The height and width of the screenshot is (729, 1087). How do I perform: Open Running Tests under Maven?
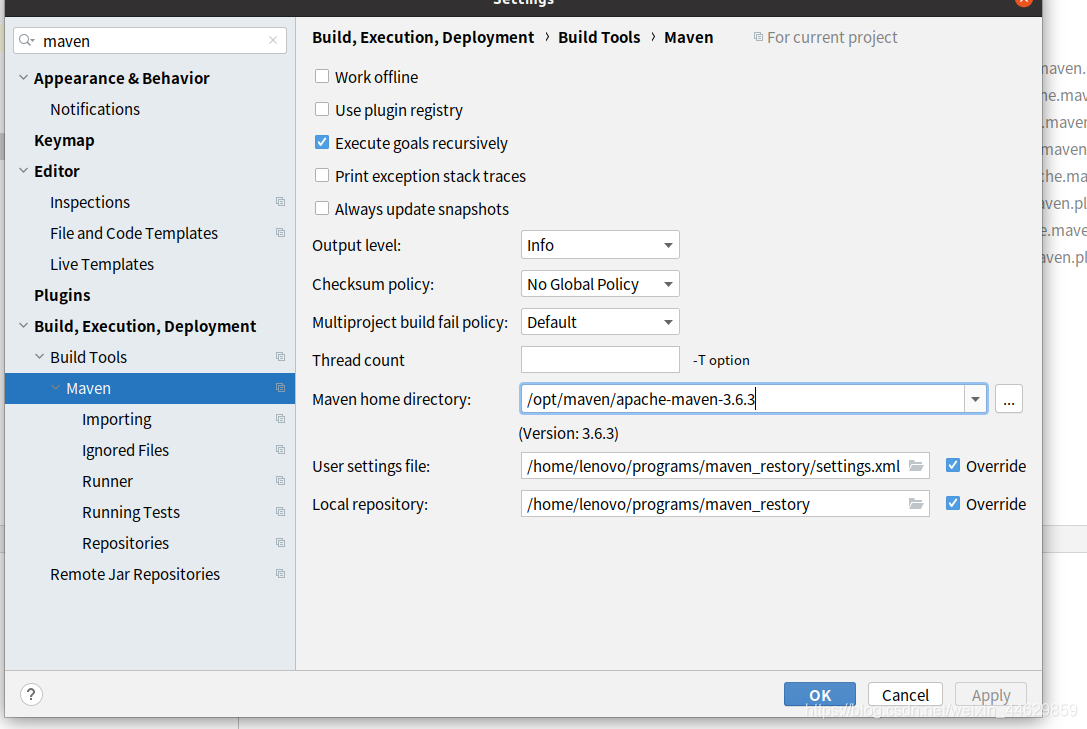tap(131, 513)
